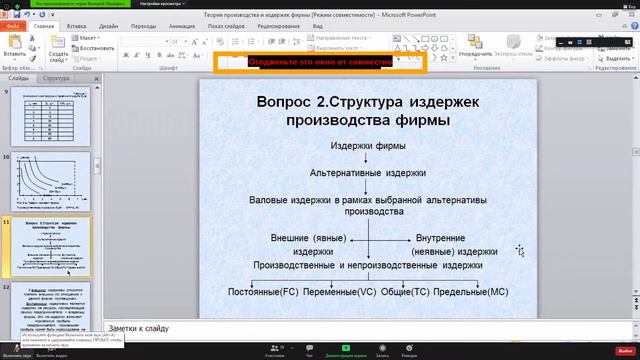The width and height of the screenshot is (640, 360).
Task: Open the Change Case Aa dropdown
Action: (x=198, y=55)
